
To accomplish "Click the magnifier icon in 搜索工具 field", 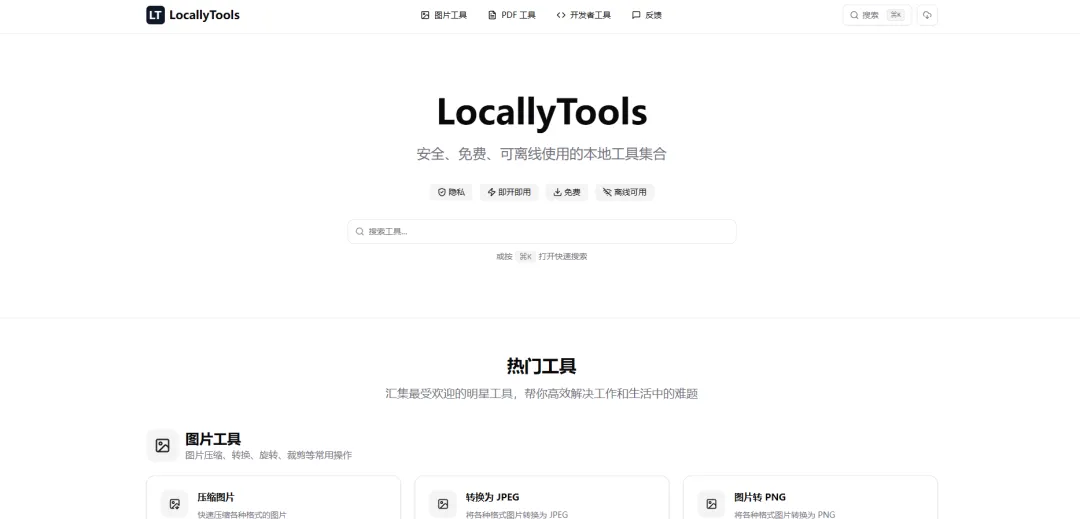I will pyautogui.click(x=360, y=231).
